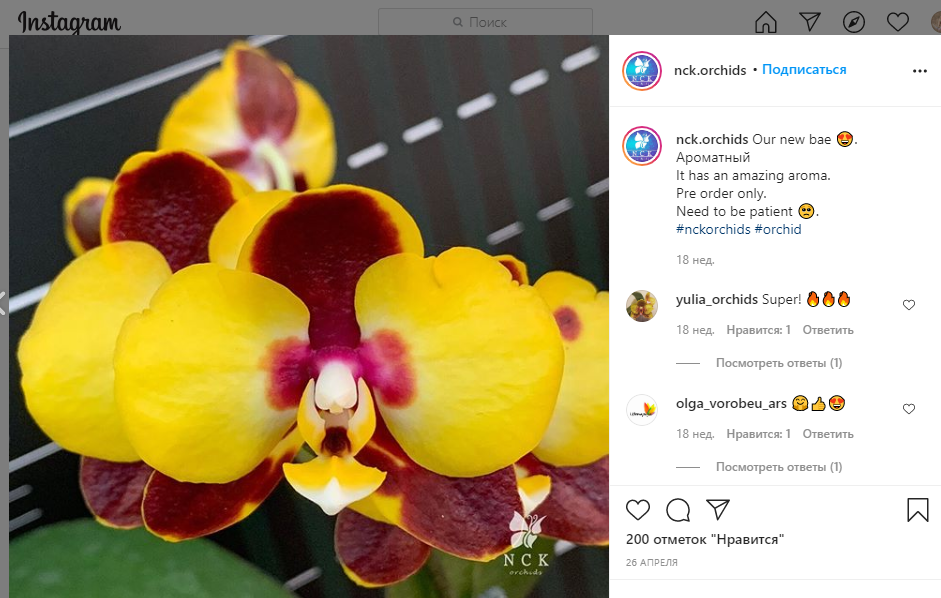
Task: Click the Подписаться follow link
Action: point(804,70)
